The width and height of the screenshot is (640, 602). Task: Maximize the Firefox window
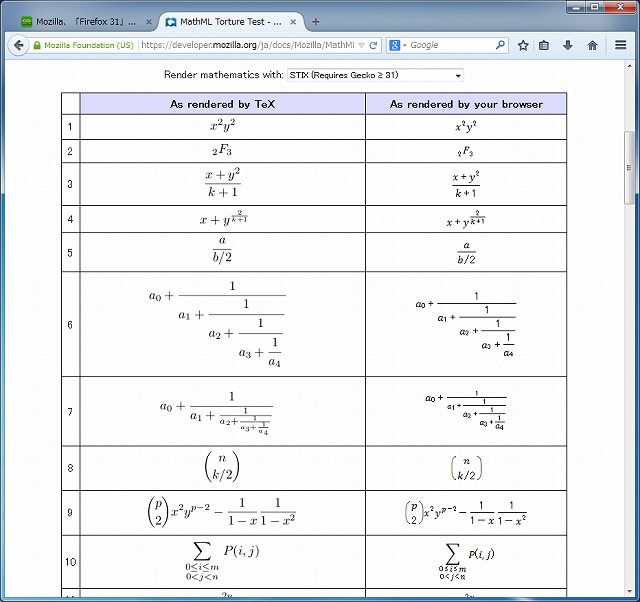point(595,7)
